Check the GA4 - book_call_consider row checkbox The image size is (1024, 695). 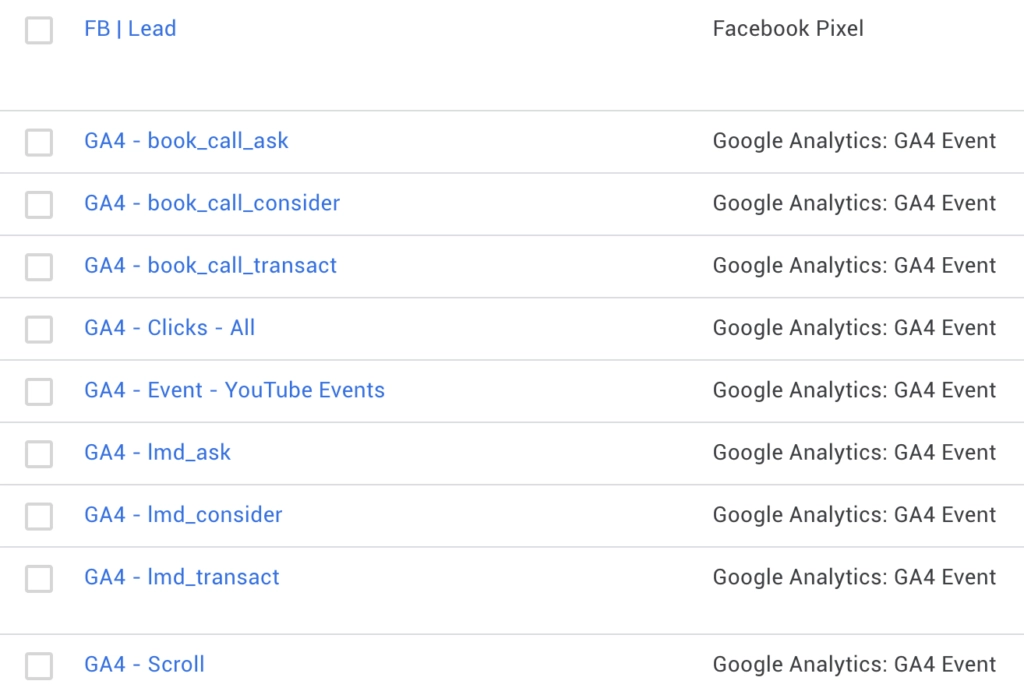tap(38, 204)
